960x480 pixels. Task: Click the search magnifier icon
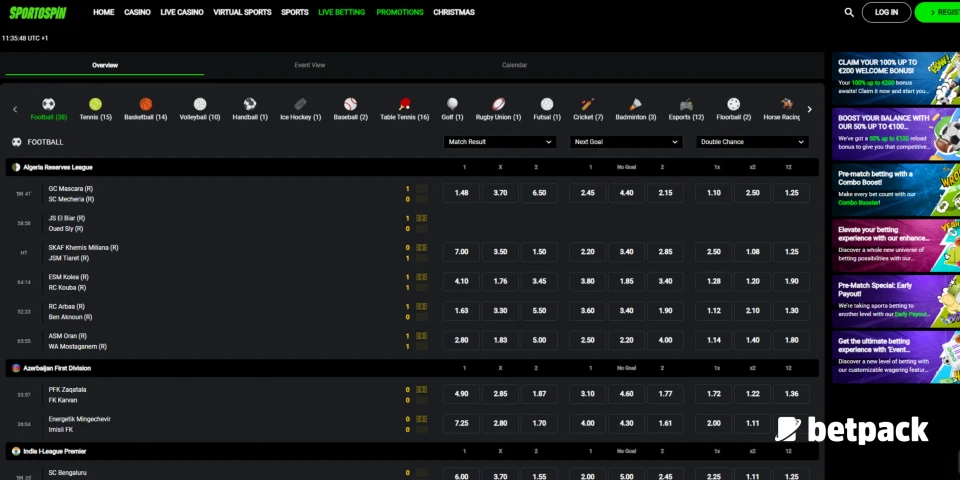tap(849, 13)
